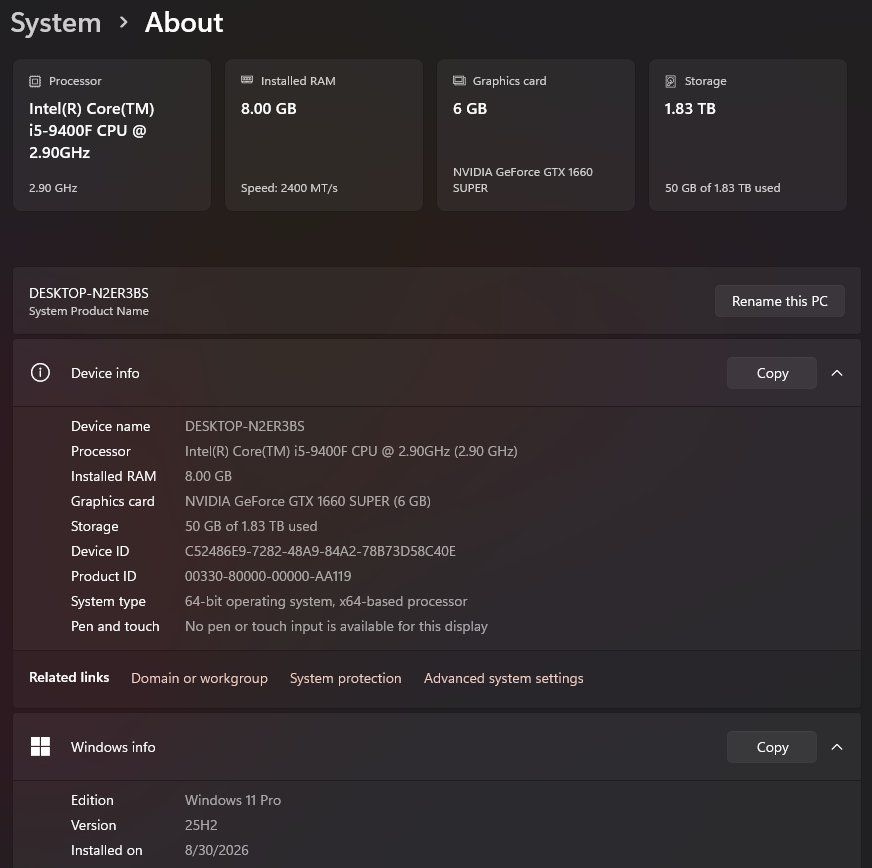Viewport: 872px width, 868px height.
Task: Open the Storage summary card
Action: [747, 135]
